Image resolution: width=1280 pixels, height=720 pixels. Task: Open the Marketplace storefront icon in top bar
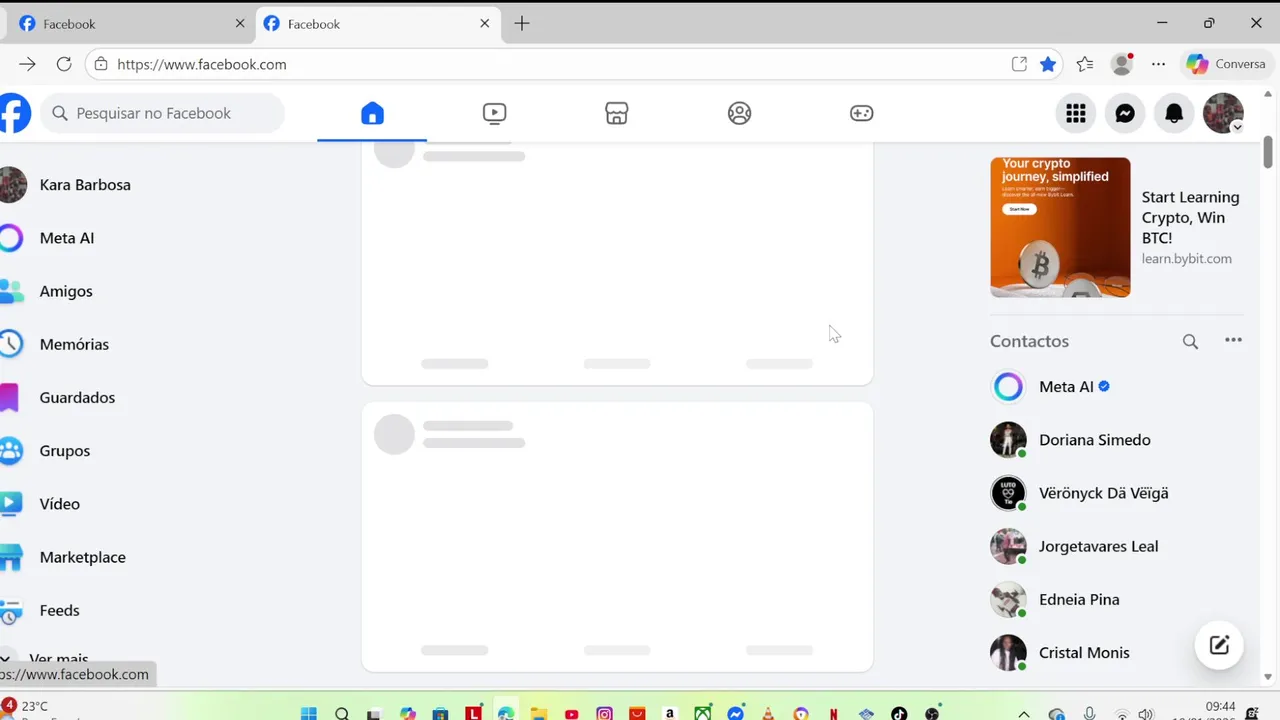[617, 113]
